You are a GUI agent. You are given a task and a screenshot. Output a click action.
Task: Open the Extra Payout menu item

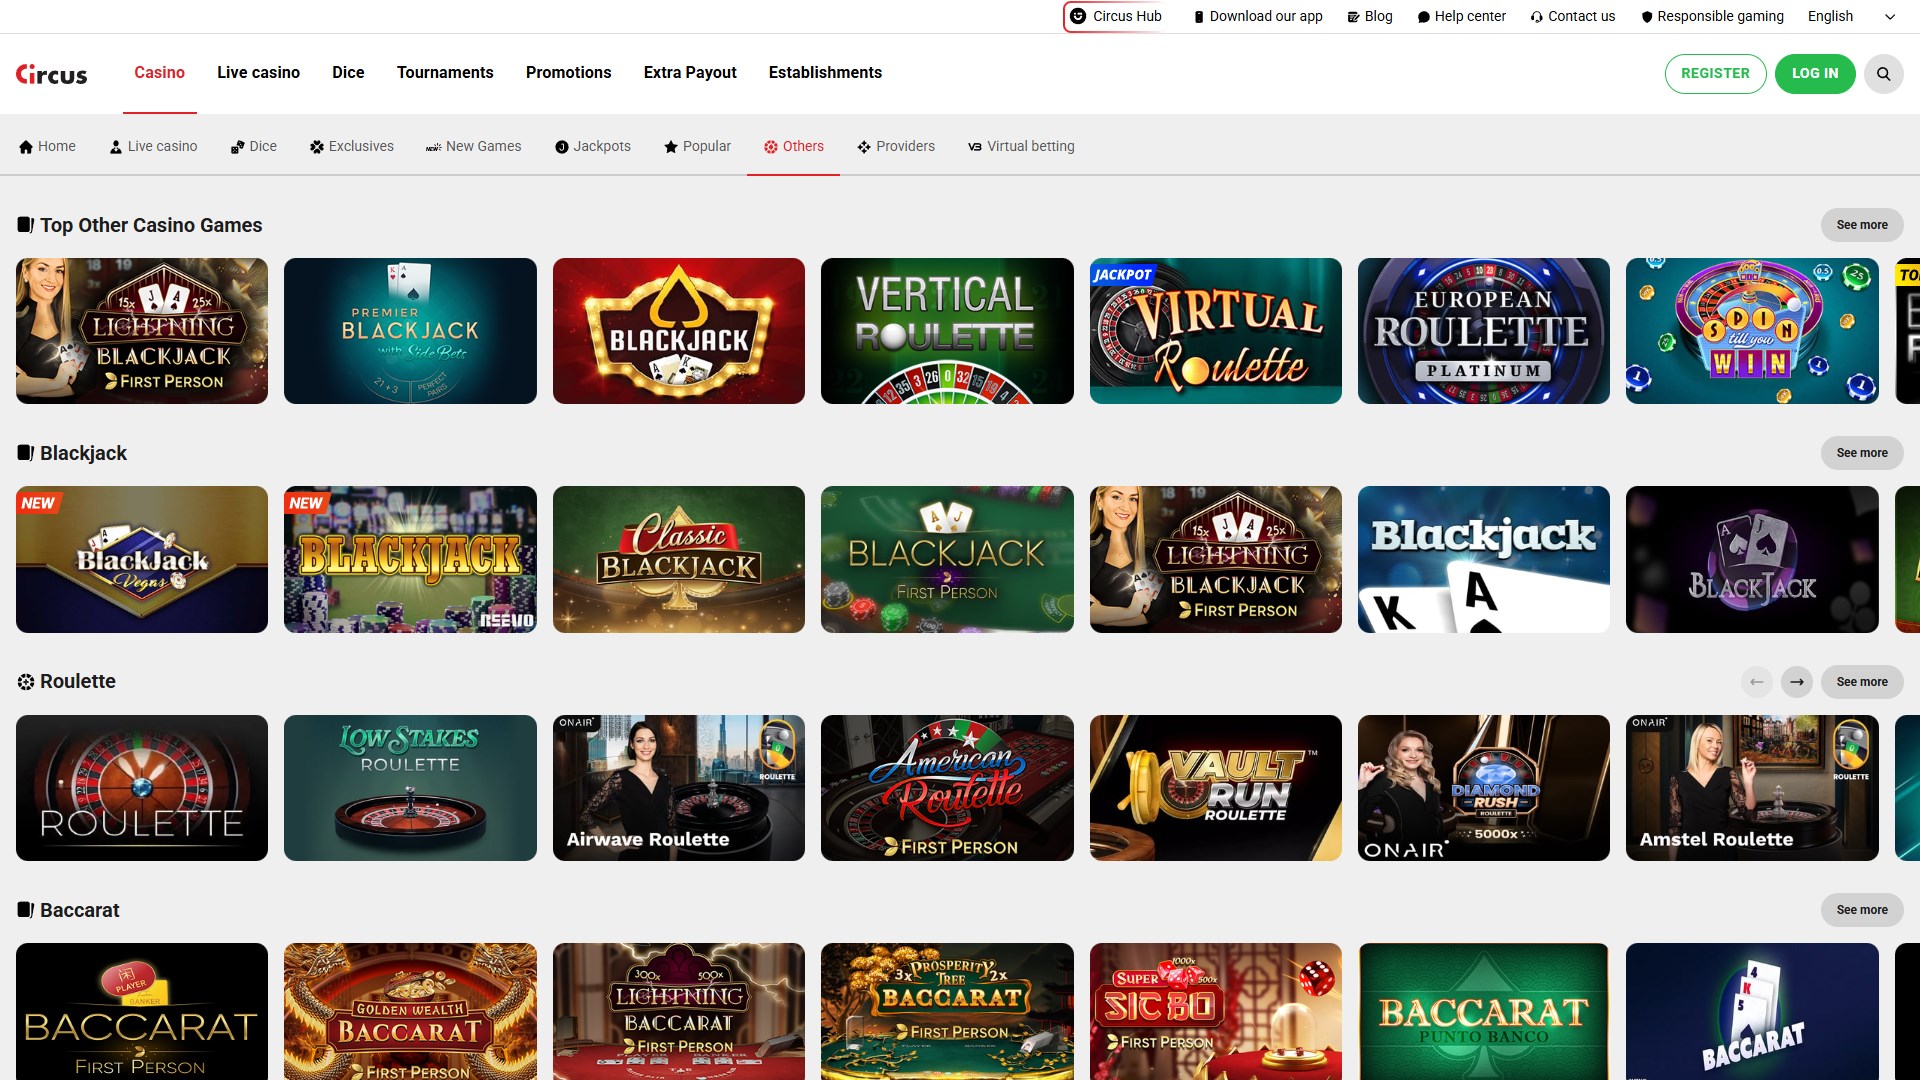pyautogui.click(x=690, y=72)
